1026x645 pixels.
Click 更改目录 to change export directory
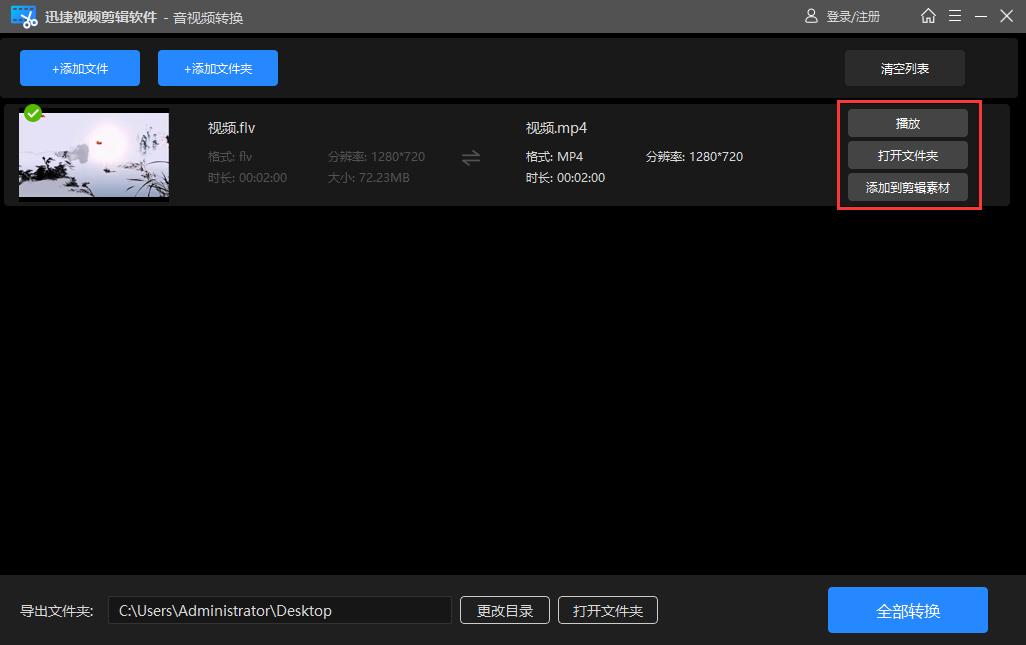tap(504, 610)
